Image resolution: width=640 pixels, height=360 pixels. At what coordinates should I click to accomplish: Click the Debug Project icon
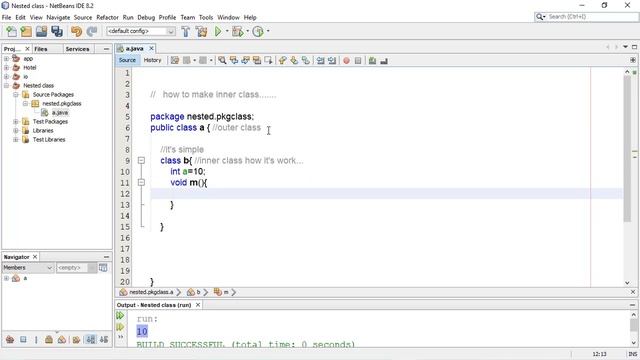pyautogui.click(x=238, y=31)
